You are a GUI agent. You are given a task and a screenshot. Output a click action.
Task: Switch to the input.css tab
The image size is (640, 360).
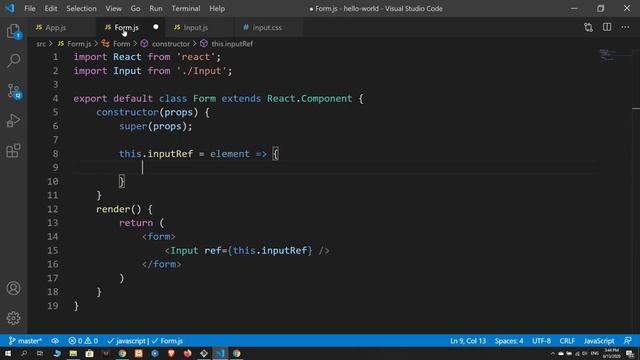267,27
